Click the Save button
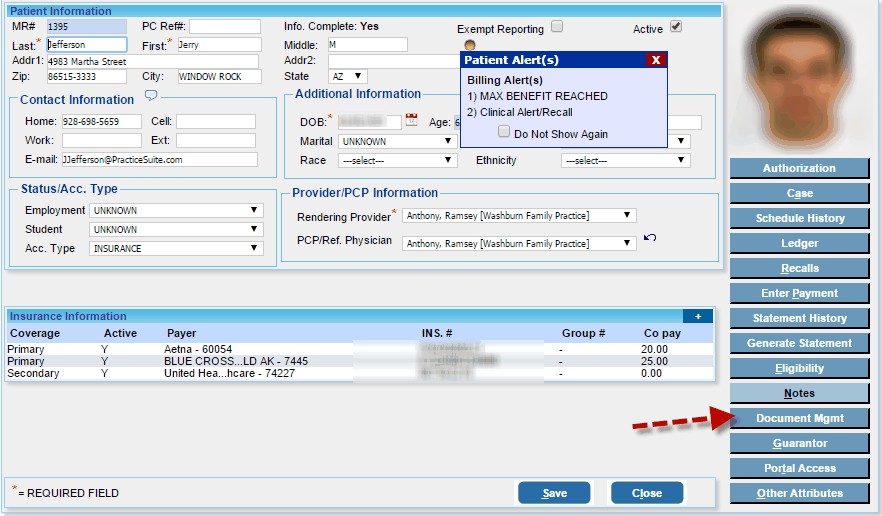This screenshot has width=882, height=516. 554,493
